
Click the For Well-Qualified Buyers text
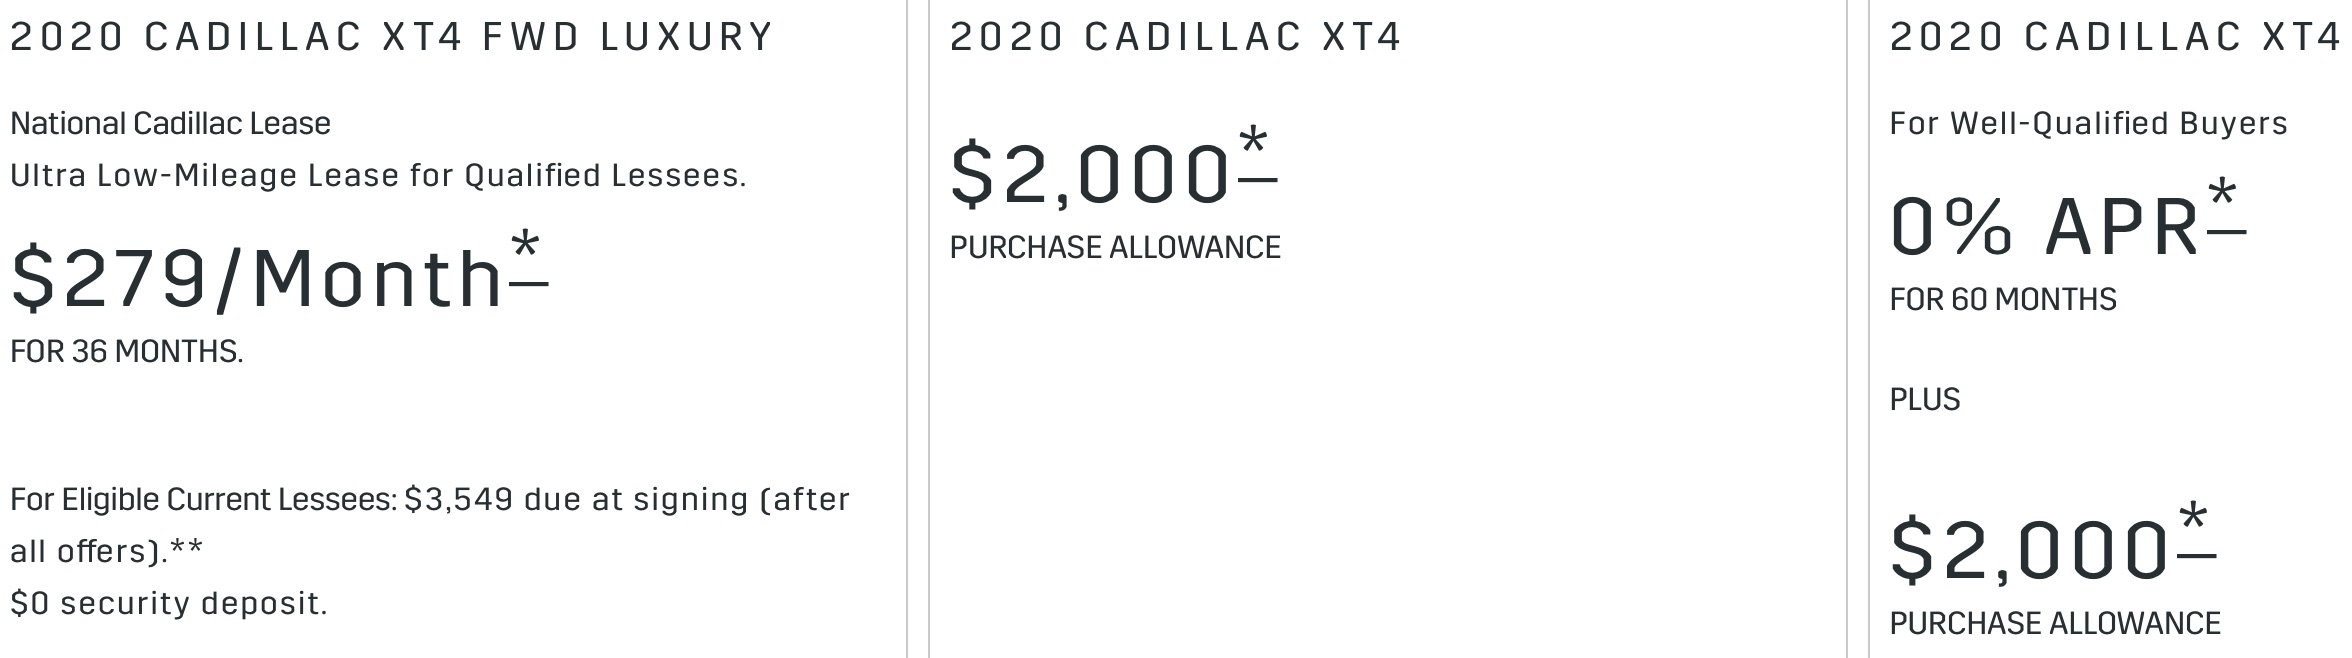(2089, 123)
